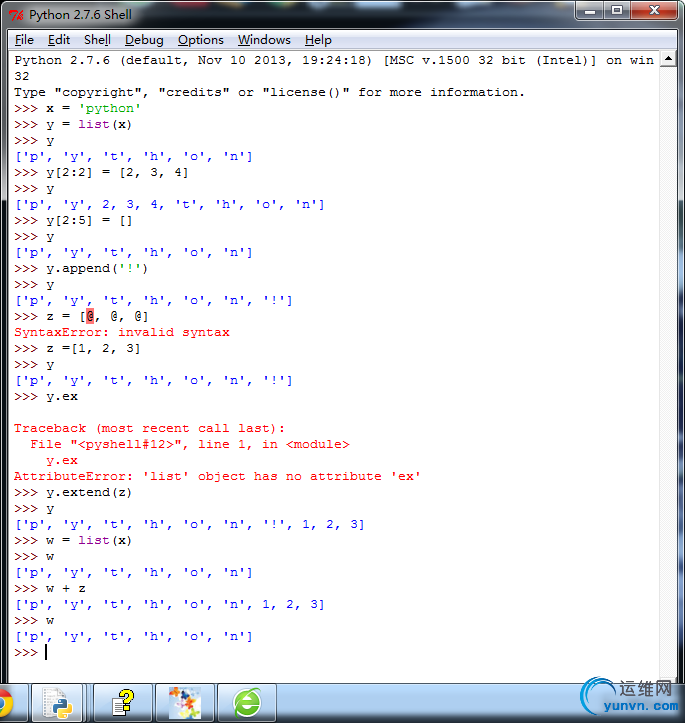Screen dimensions: 685x723
Task: Click the output list ending '!', 1, 2, 3]
Action: (190, 525)
